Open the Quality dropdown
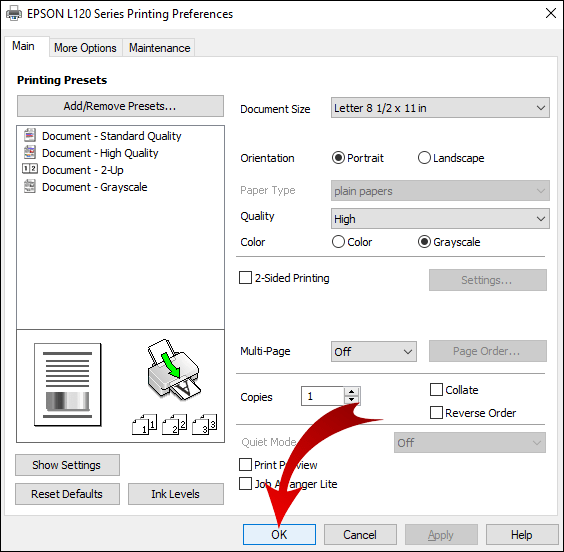This screenshot has height=552, width=564. click(x=440, y=219)
